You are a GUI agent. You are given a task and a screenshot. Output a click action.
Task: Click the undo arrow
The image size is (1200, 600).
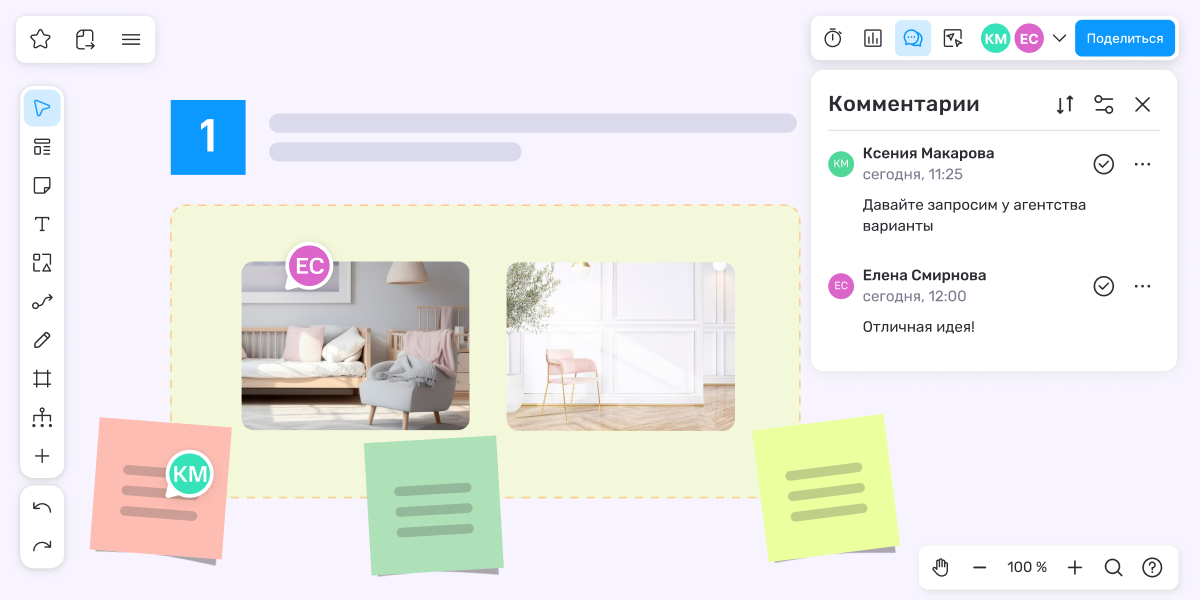(x=42, y=508)
